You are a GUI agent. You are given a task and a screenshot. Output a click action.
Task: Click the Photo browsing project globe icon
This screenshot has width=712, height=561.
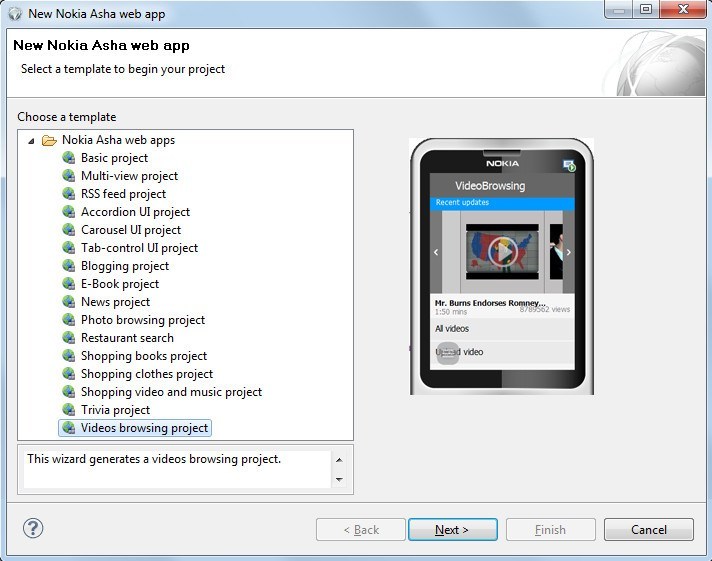[69, 320]
